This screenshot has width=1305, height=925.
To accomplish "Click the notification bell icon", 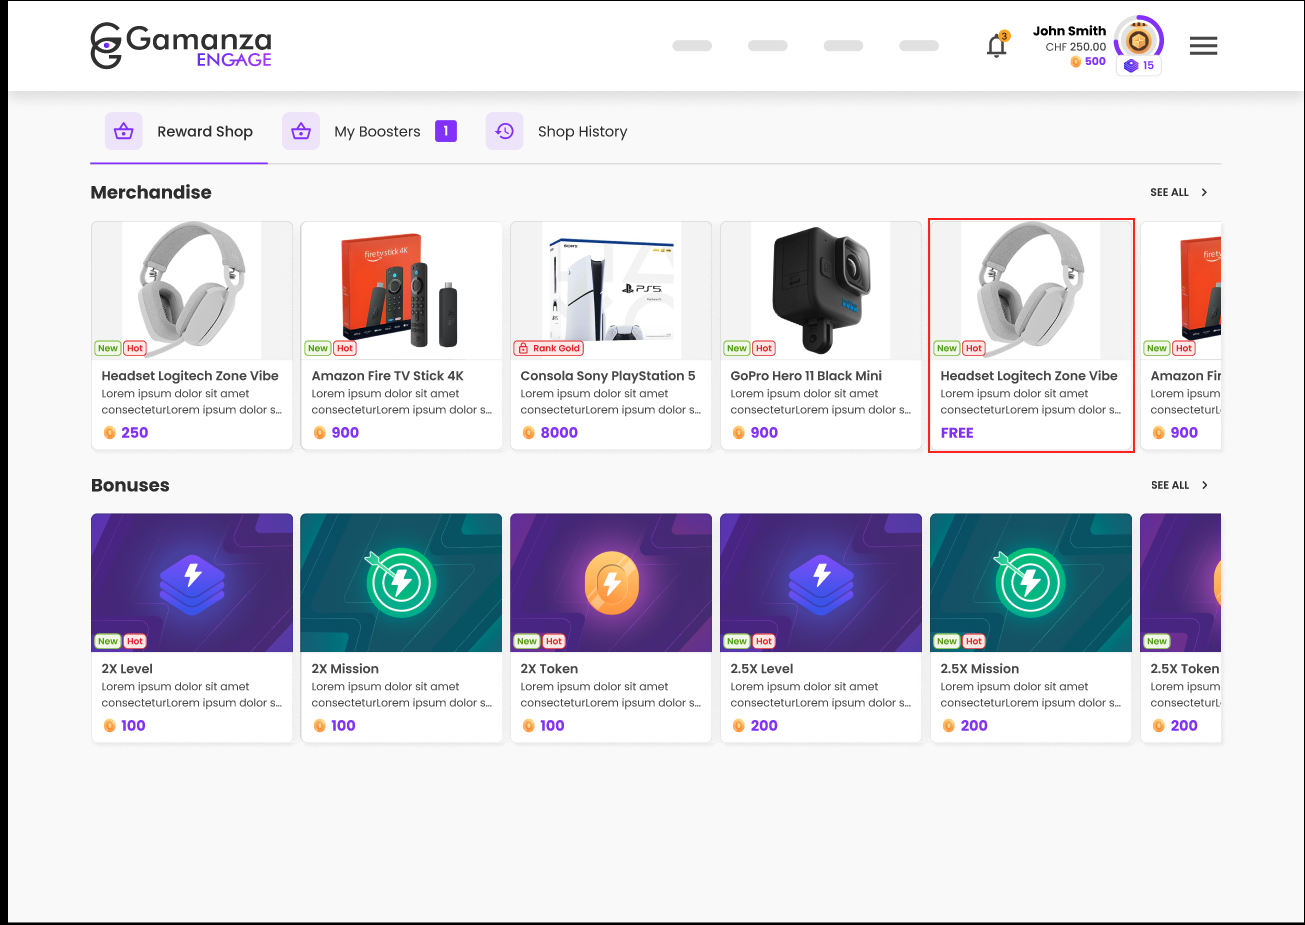I will pos(996,46).
